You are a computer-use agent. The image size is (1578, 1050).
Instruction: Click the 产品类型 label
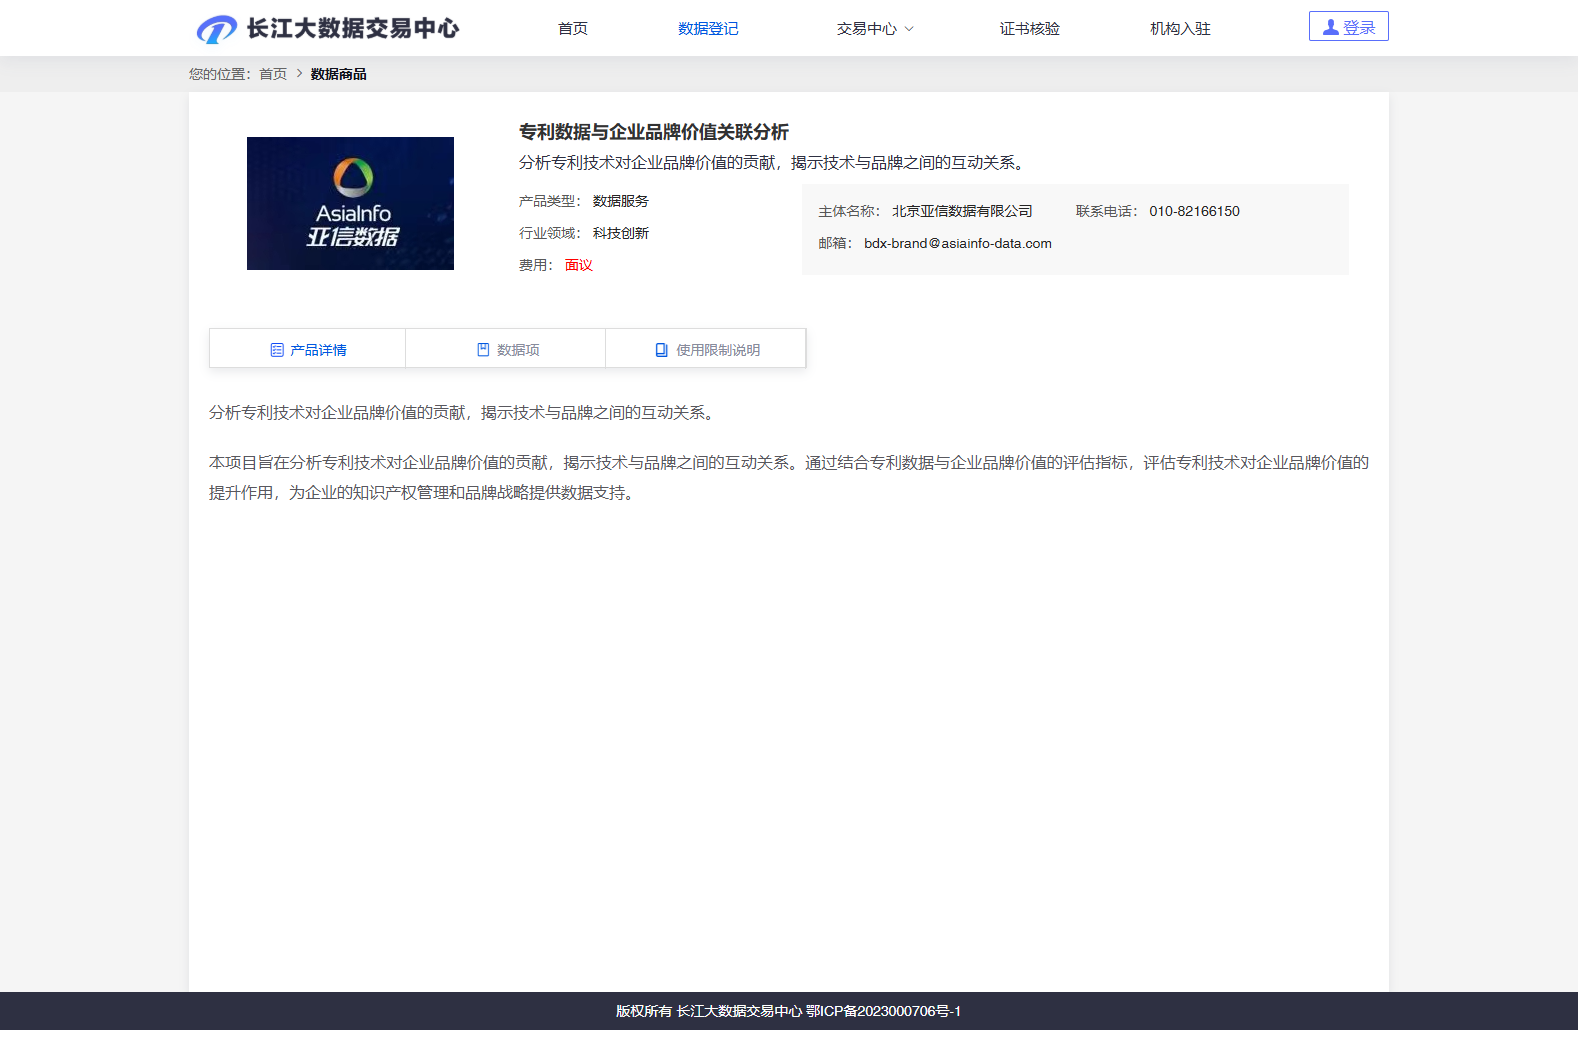(x=549, y=201)
